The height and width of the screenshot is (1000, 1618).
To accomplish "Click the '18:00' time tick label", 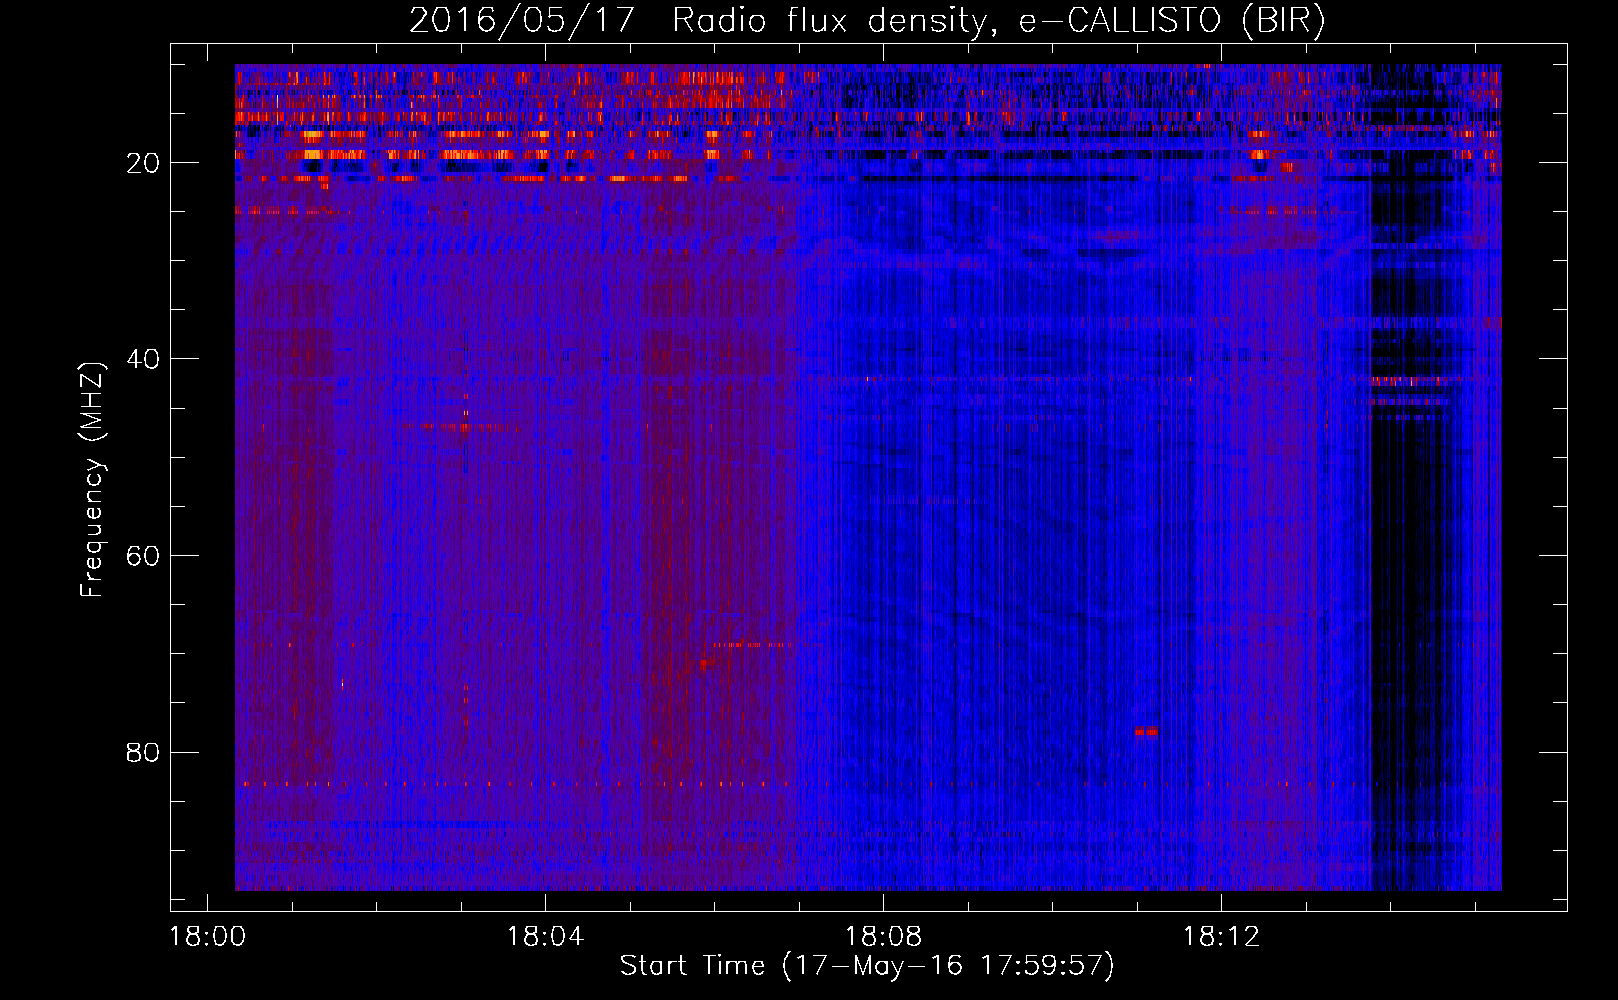I will (208, 937).
